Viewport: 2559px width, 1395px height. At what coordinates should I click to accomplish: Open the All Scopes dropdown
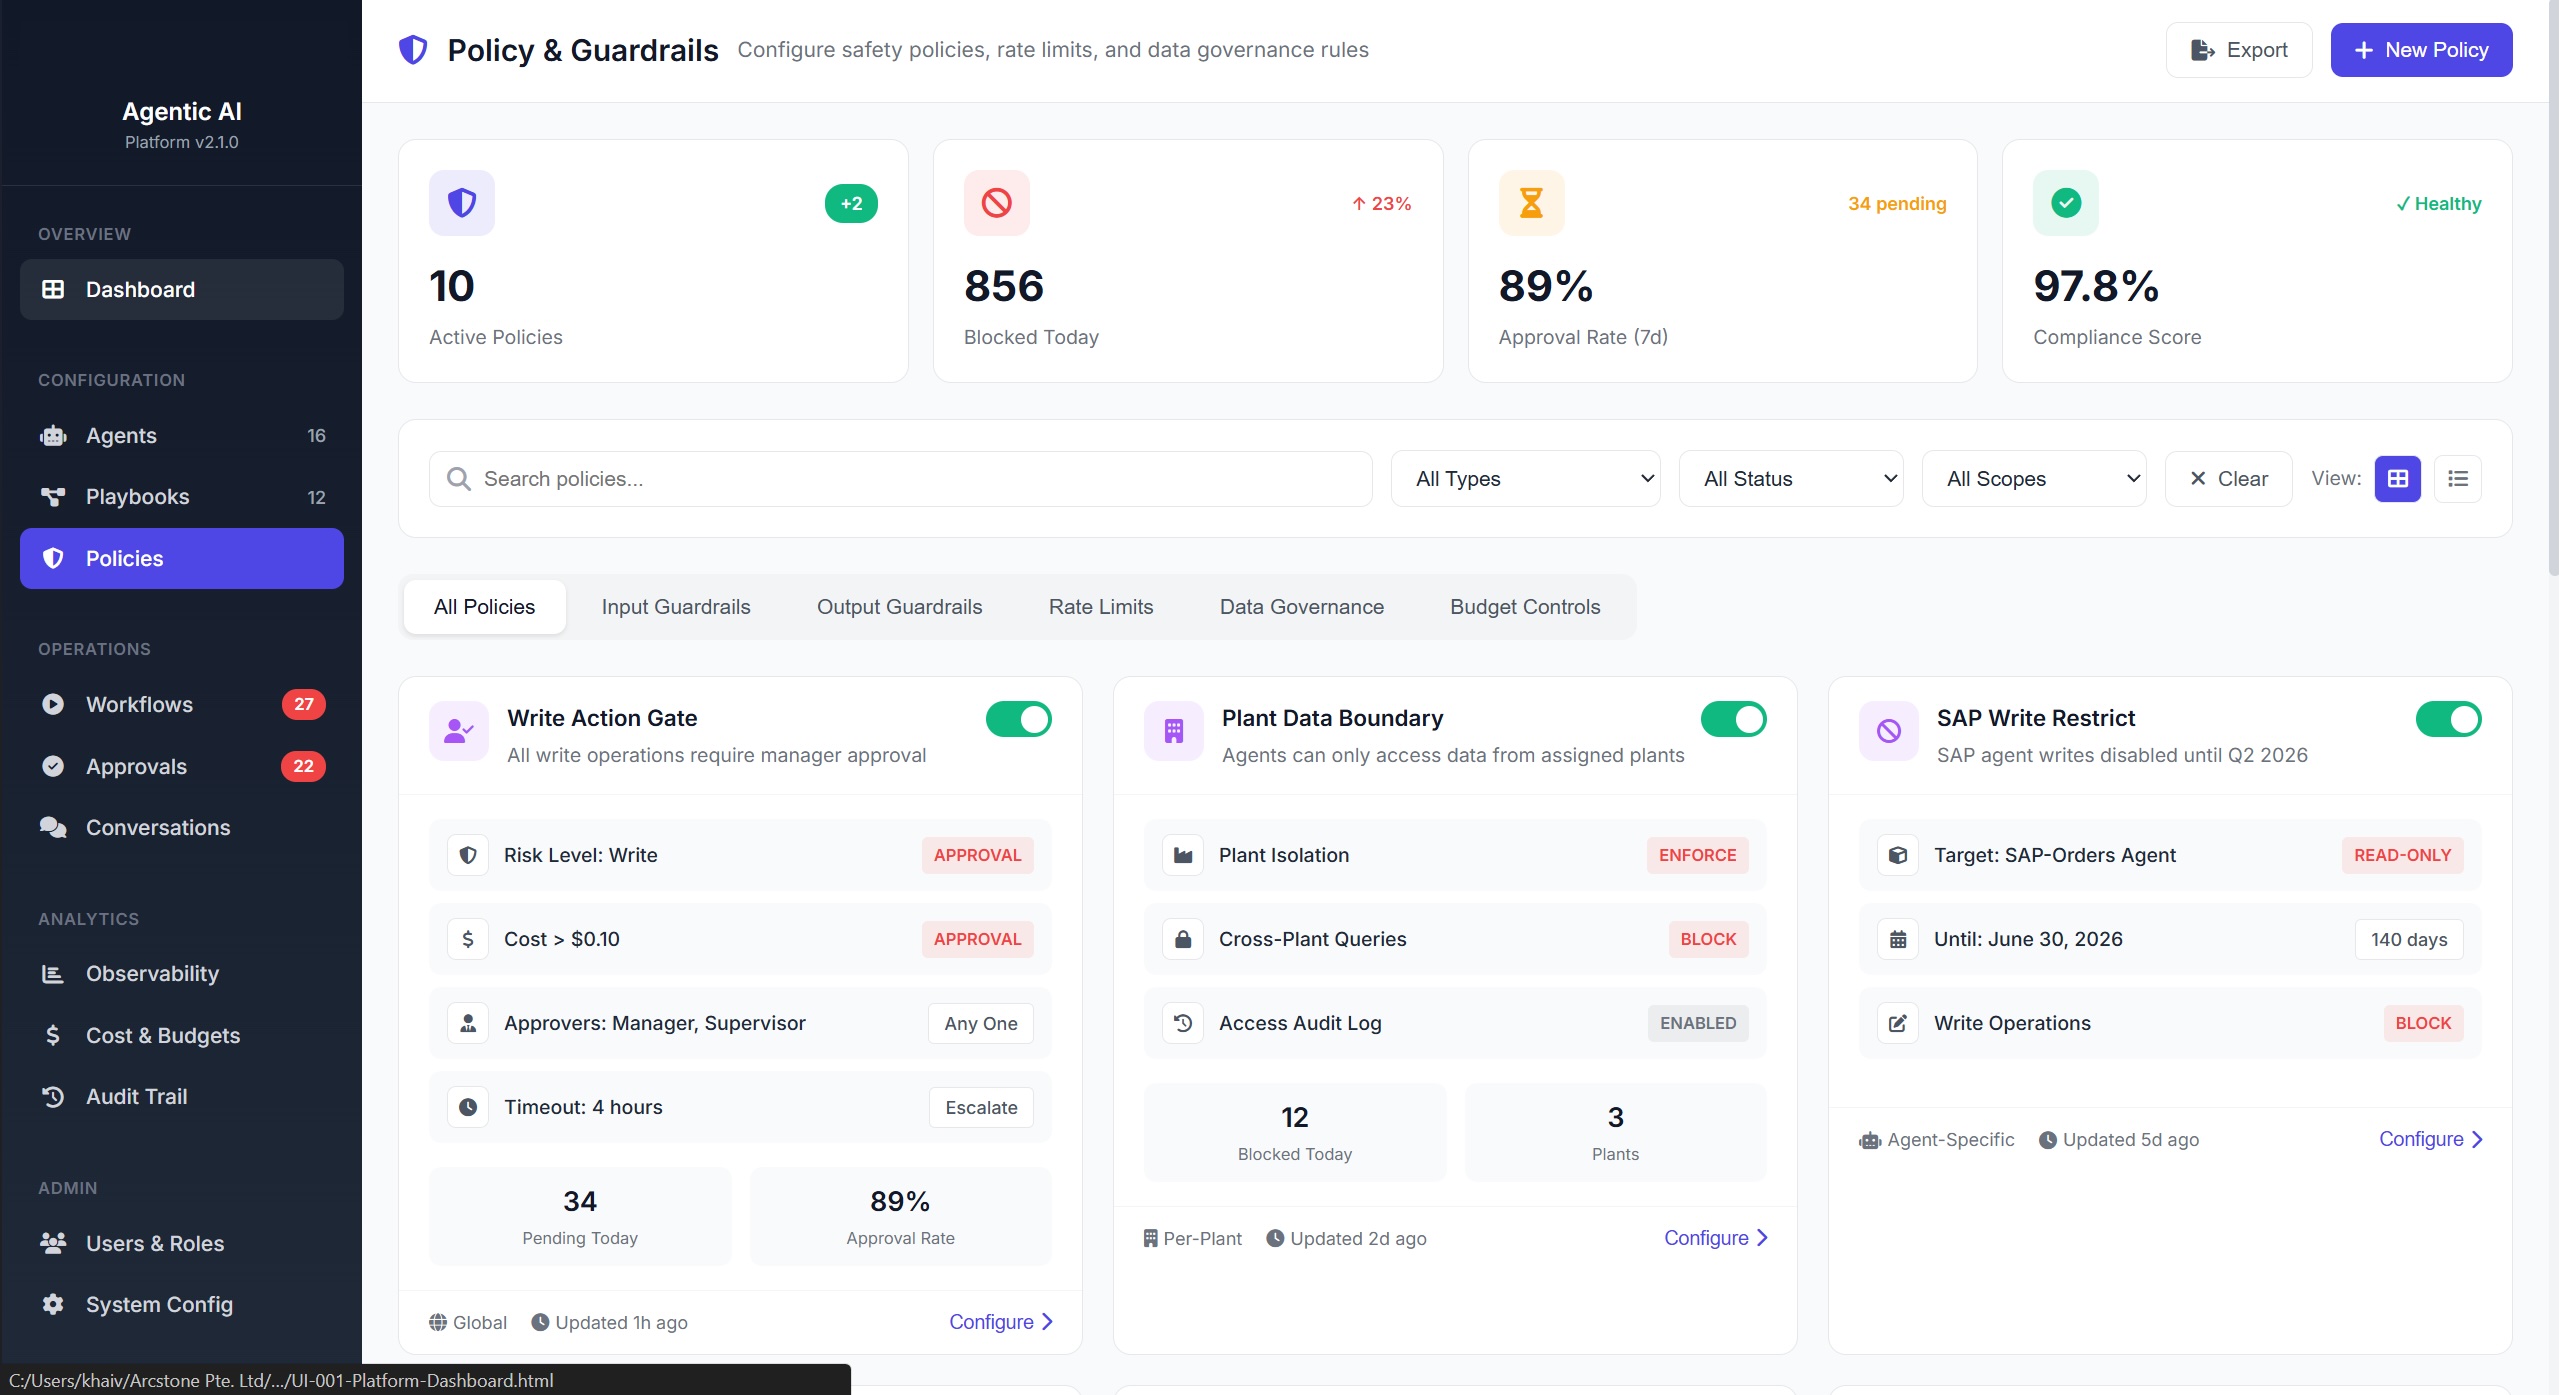coord(2033,479)
